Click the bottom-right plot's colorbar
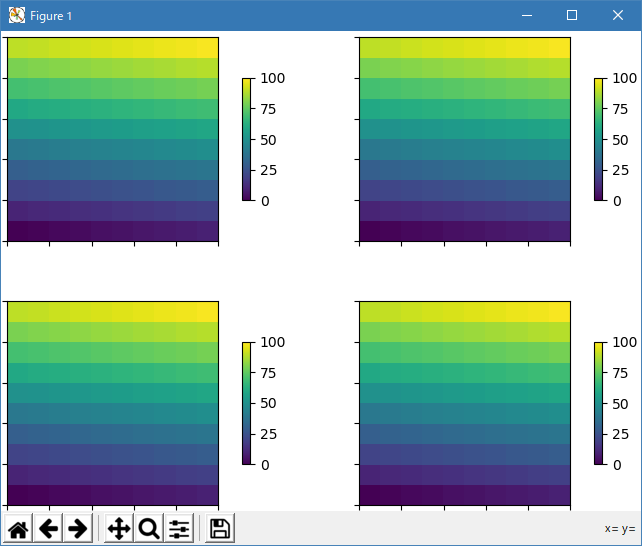642x546 pixels. [598, 403]
